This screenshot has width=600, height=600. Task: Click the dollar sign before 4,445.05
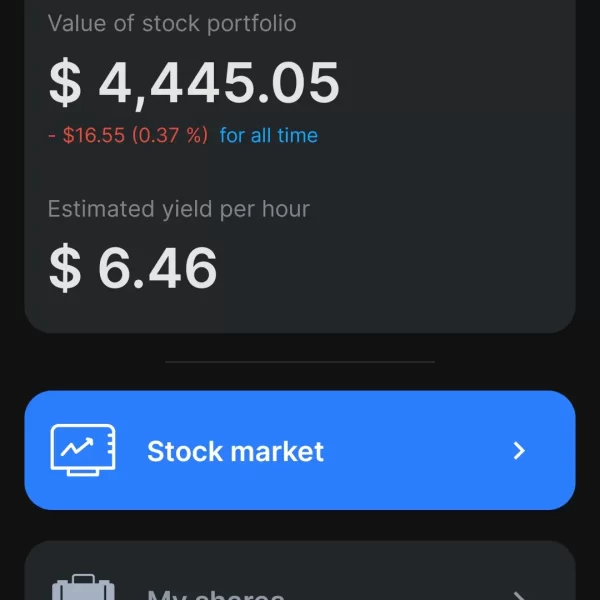click(65, 84)
